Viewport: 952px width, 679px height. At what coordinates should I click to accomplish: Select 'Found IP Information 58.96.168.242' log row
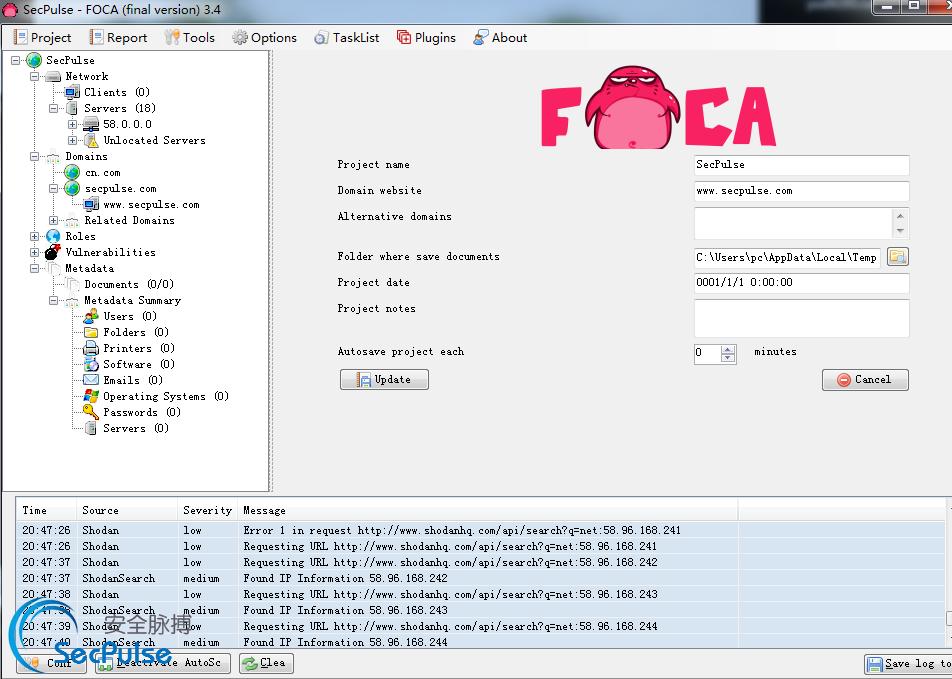480,578
